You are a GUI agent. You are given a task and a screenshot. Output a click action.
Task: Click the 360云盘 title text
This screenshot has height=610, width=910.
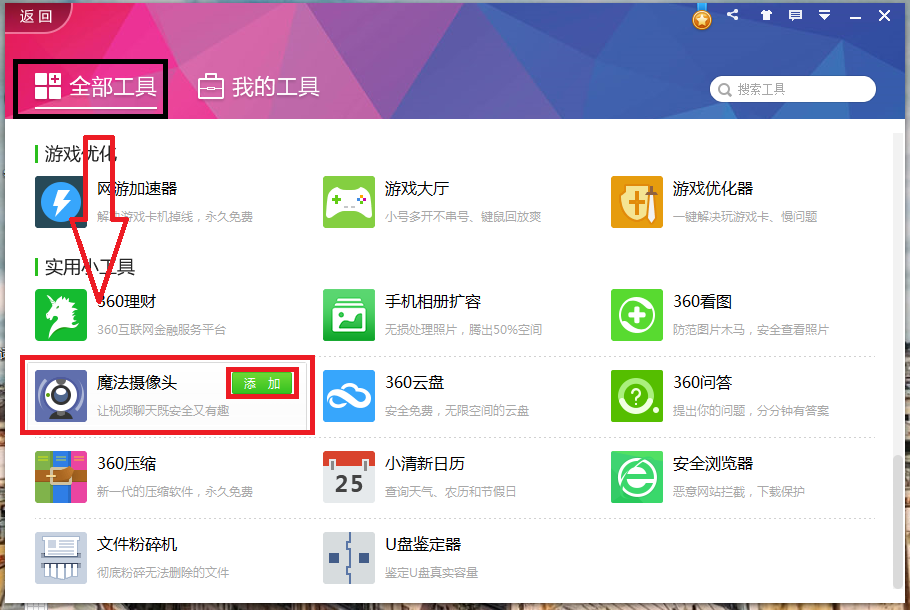click(x=414, y=382)
